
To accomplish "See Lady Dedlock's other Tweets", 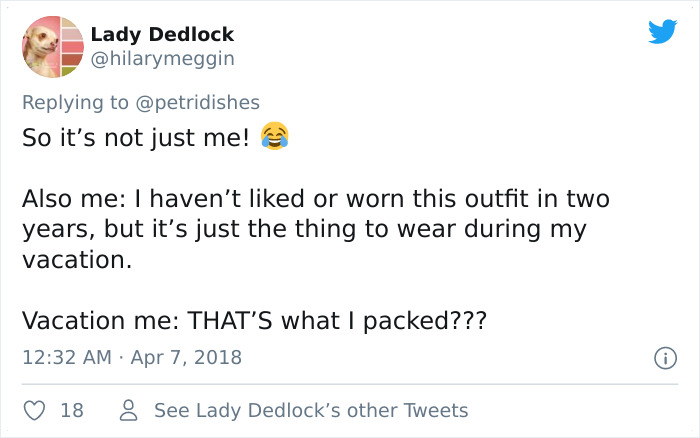I will pos(310,410).
